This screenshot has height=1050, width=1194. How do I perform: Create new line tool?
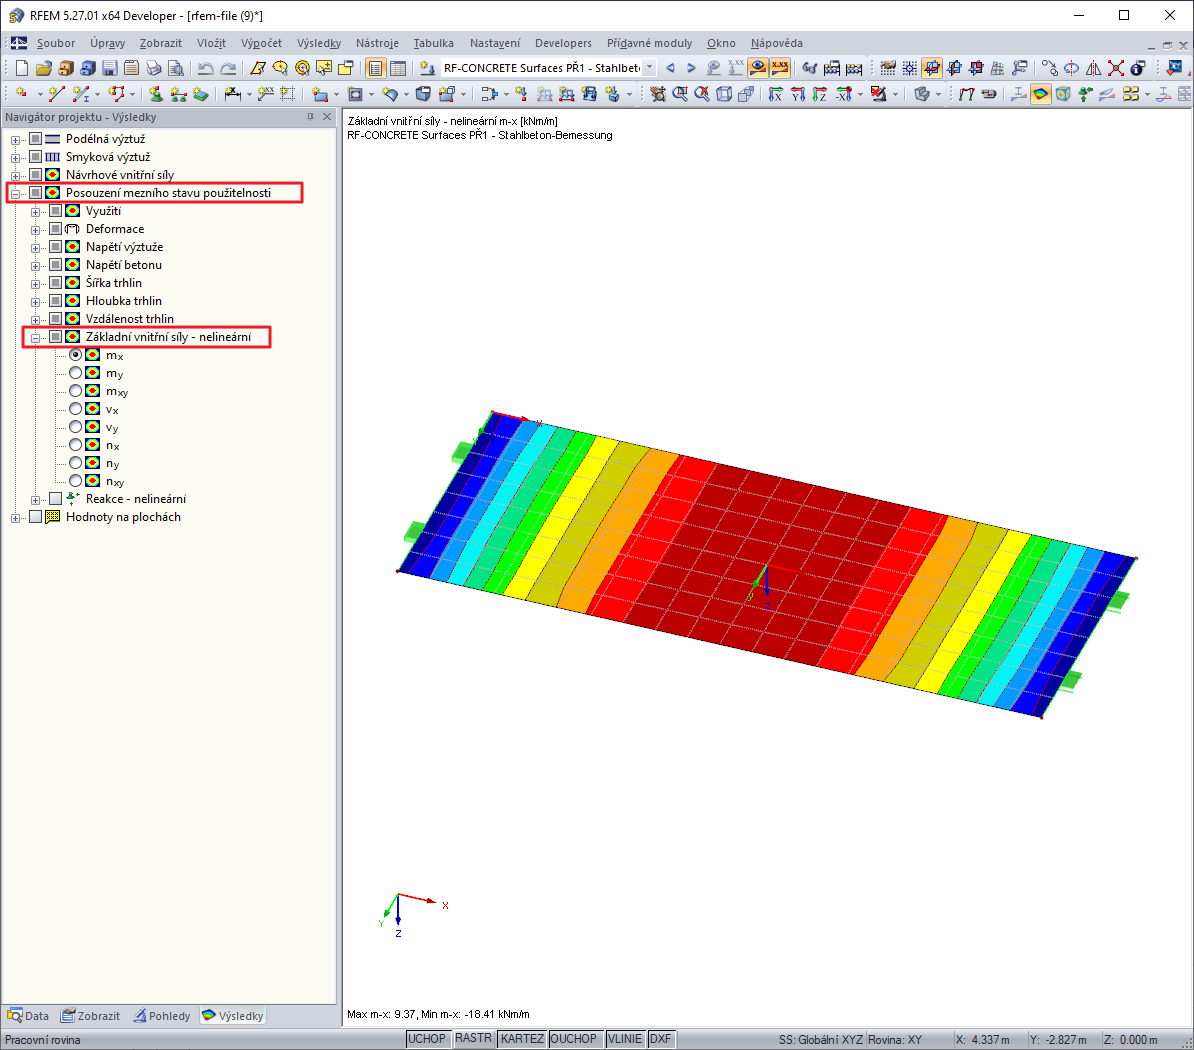coord(56,94)
